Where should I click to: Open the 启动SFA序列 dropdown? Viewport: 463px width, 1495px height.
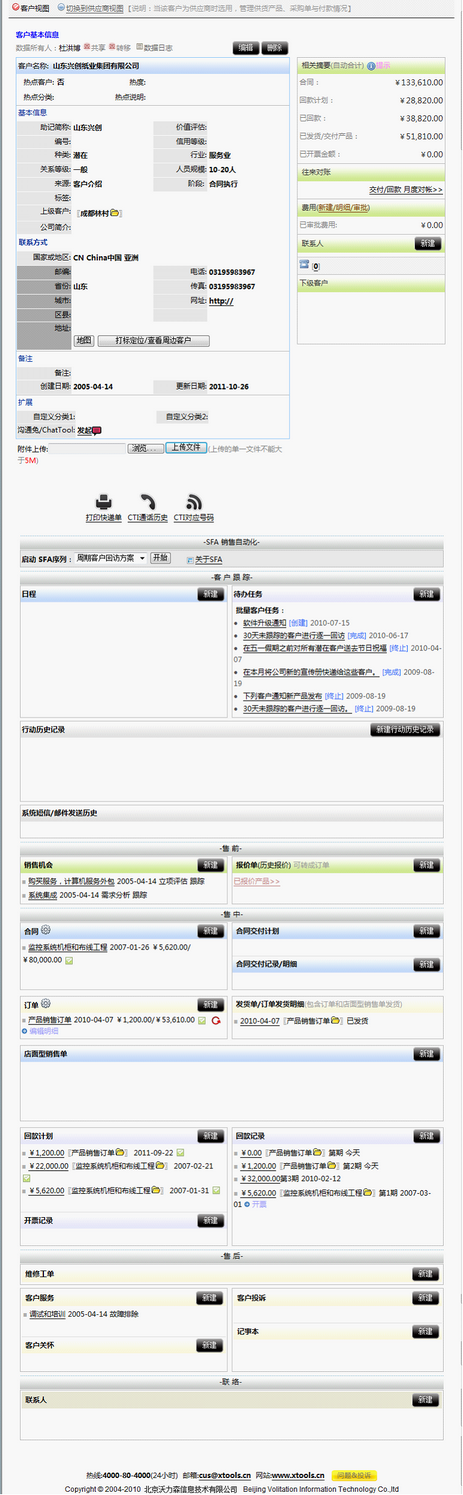(x=111, y=558)
